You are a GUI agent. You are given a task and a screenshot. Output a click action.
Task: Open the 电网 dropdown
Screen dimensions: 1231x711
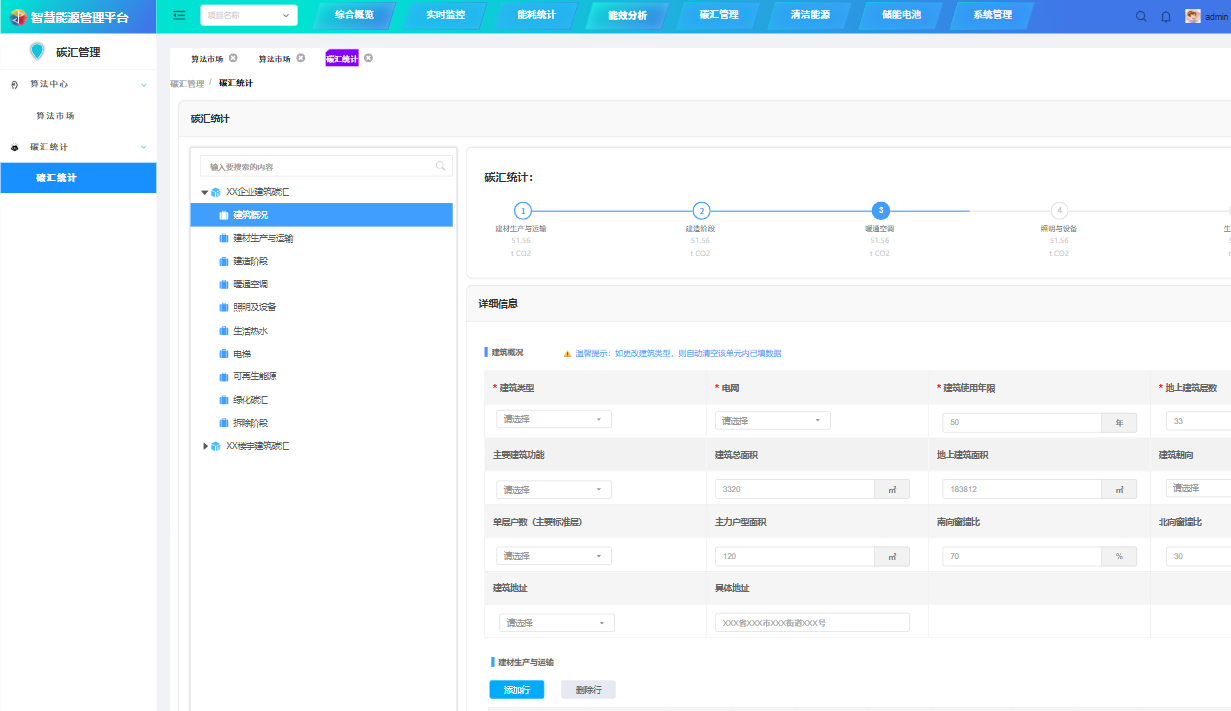[x=772, y=420]
